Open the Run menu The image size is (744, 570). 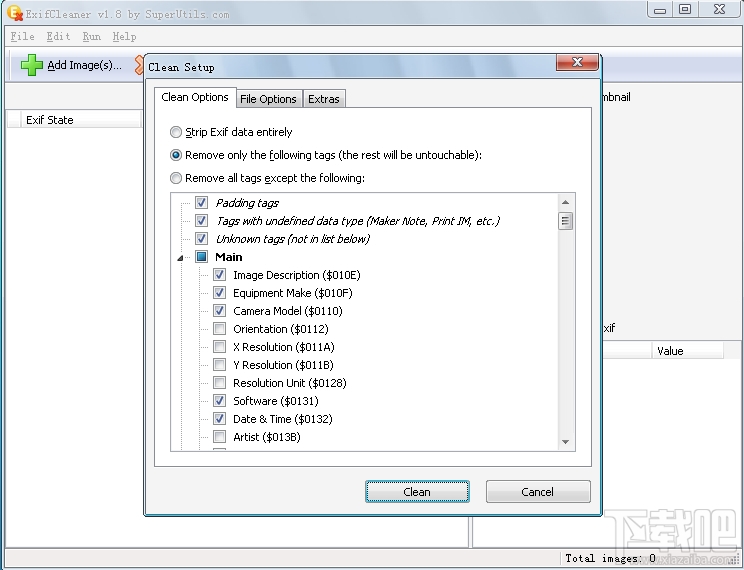coord(92,37)
